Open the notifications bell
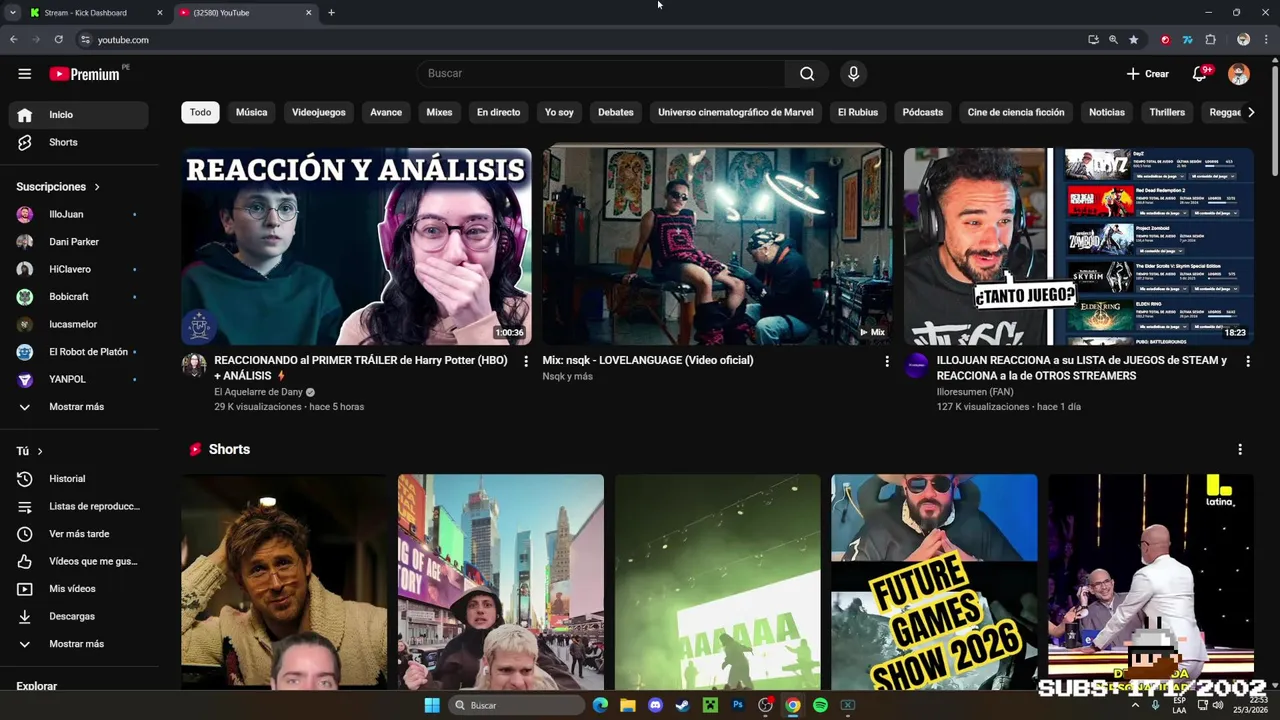Screen dimensions: 1280x720 click(x=1200, y=74)
